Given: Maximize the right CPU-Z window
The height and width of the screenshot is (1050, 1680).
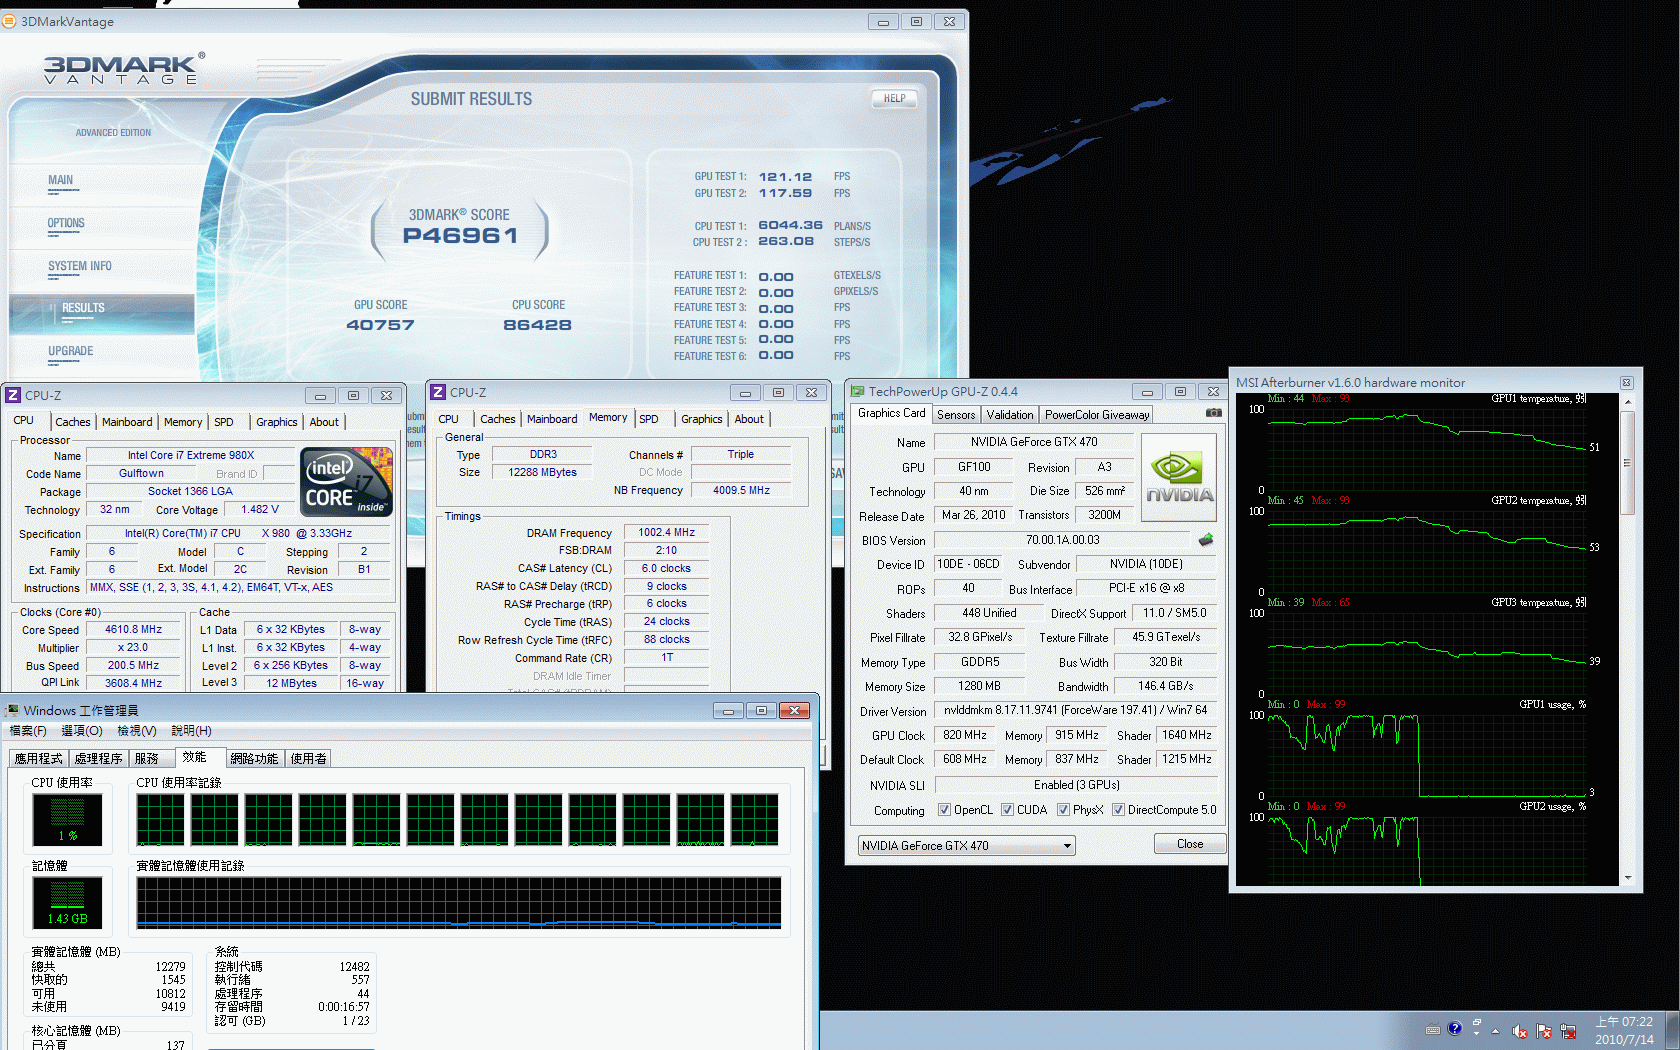Looking at the screenshot, I should tap(778, 393).
